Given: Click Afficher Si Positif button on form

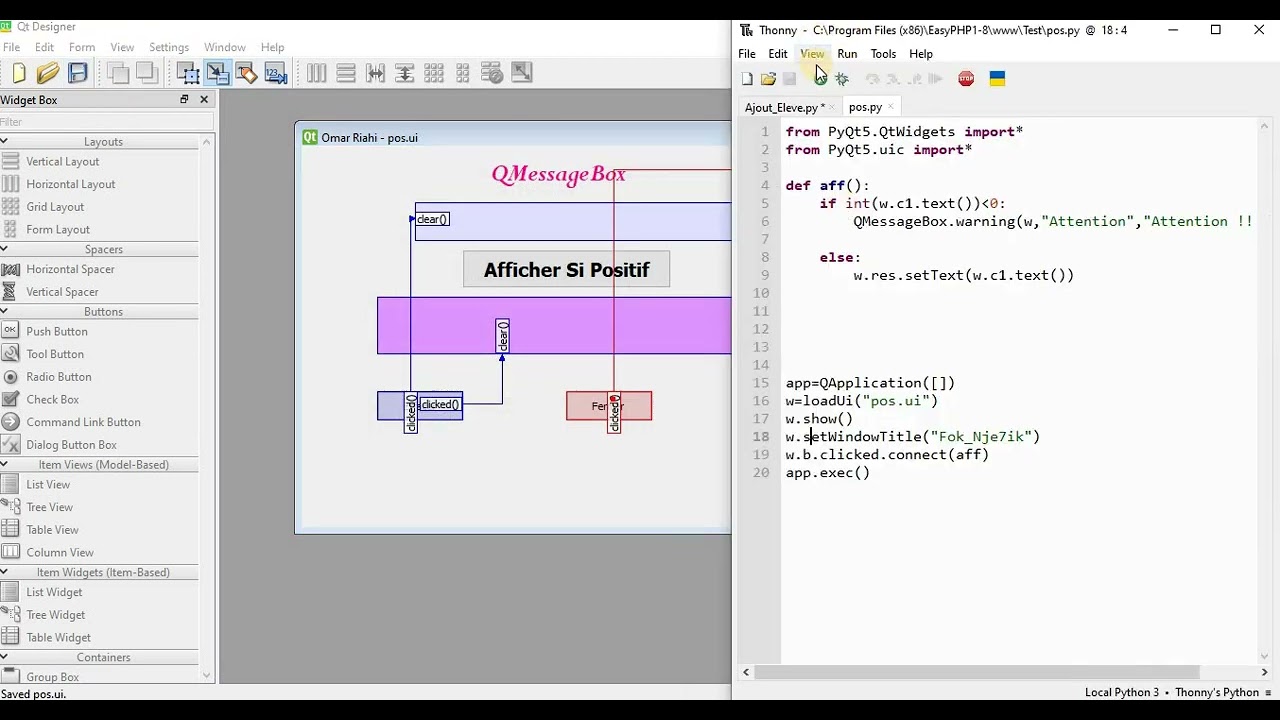Looking at the screenshot, I should coord(566,270).
